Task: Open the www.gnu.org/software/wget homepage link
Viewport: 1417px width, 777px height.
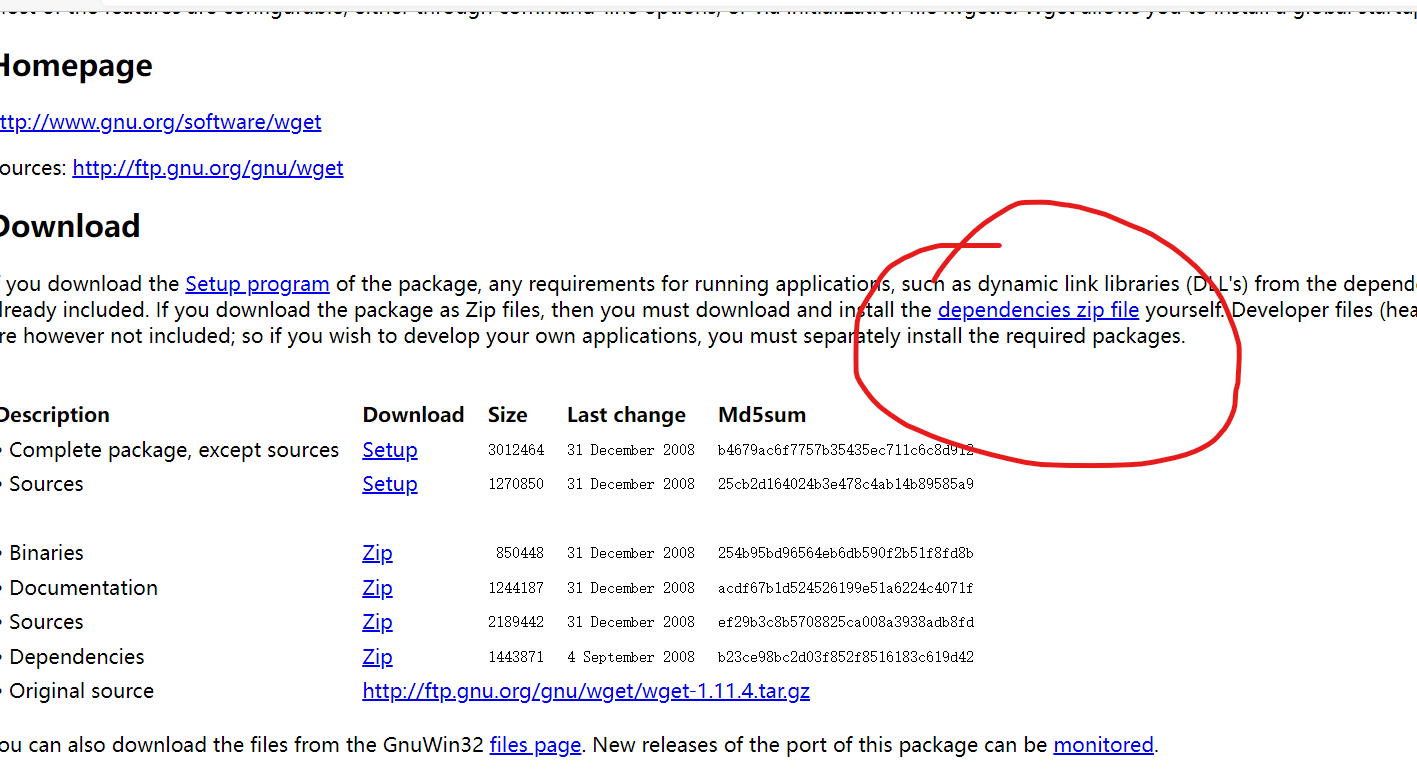Action: pyautogui.click(x=160, y=122)
